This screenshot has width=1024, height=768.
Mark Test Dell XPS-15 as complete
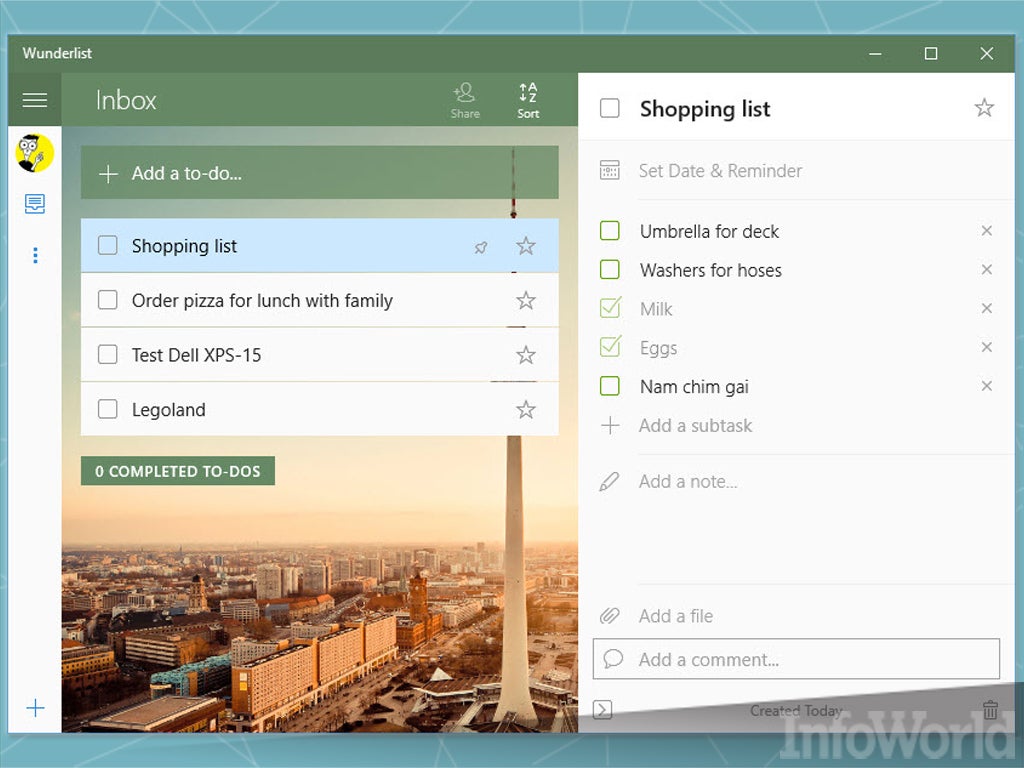click(108, 355)
